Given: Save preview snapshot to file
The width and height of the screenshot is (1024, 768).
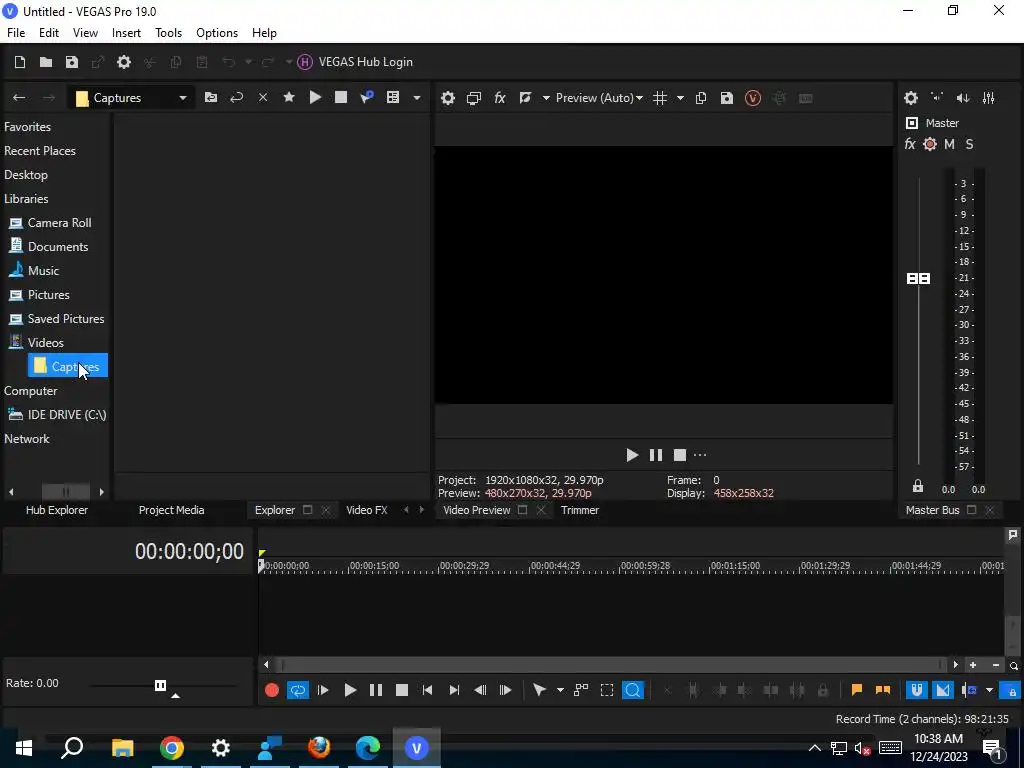Looking at the screenshot, I should pyautogui.click(x=727, y=98).
